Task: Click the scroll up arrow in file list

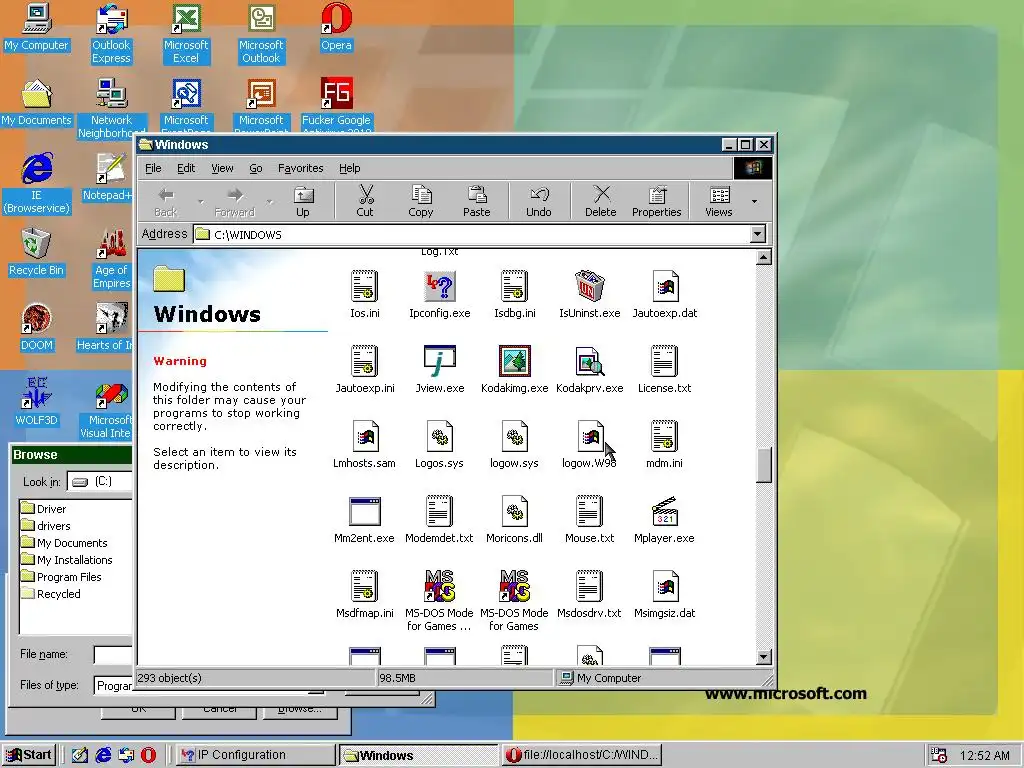Action: [x=764, y=257]
